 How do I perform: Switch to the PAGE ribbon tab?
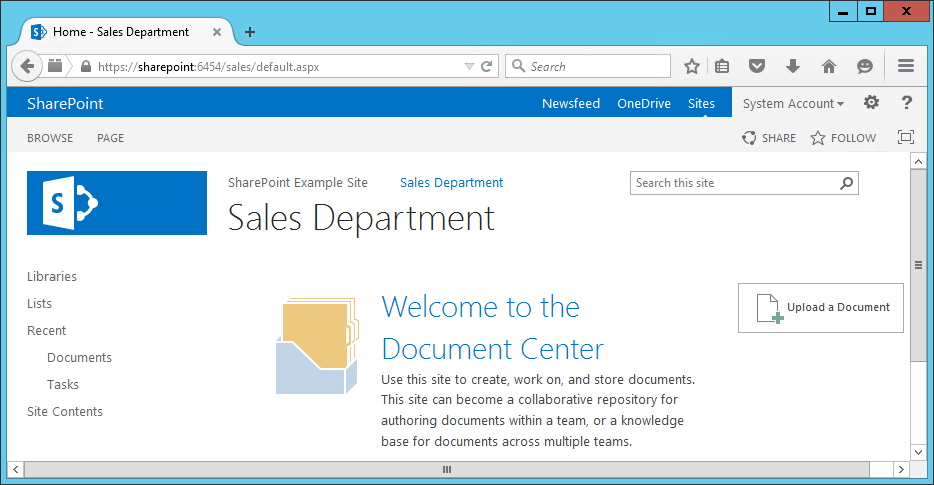(x=111, y=138)
